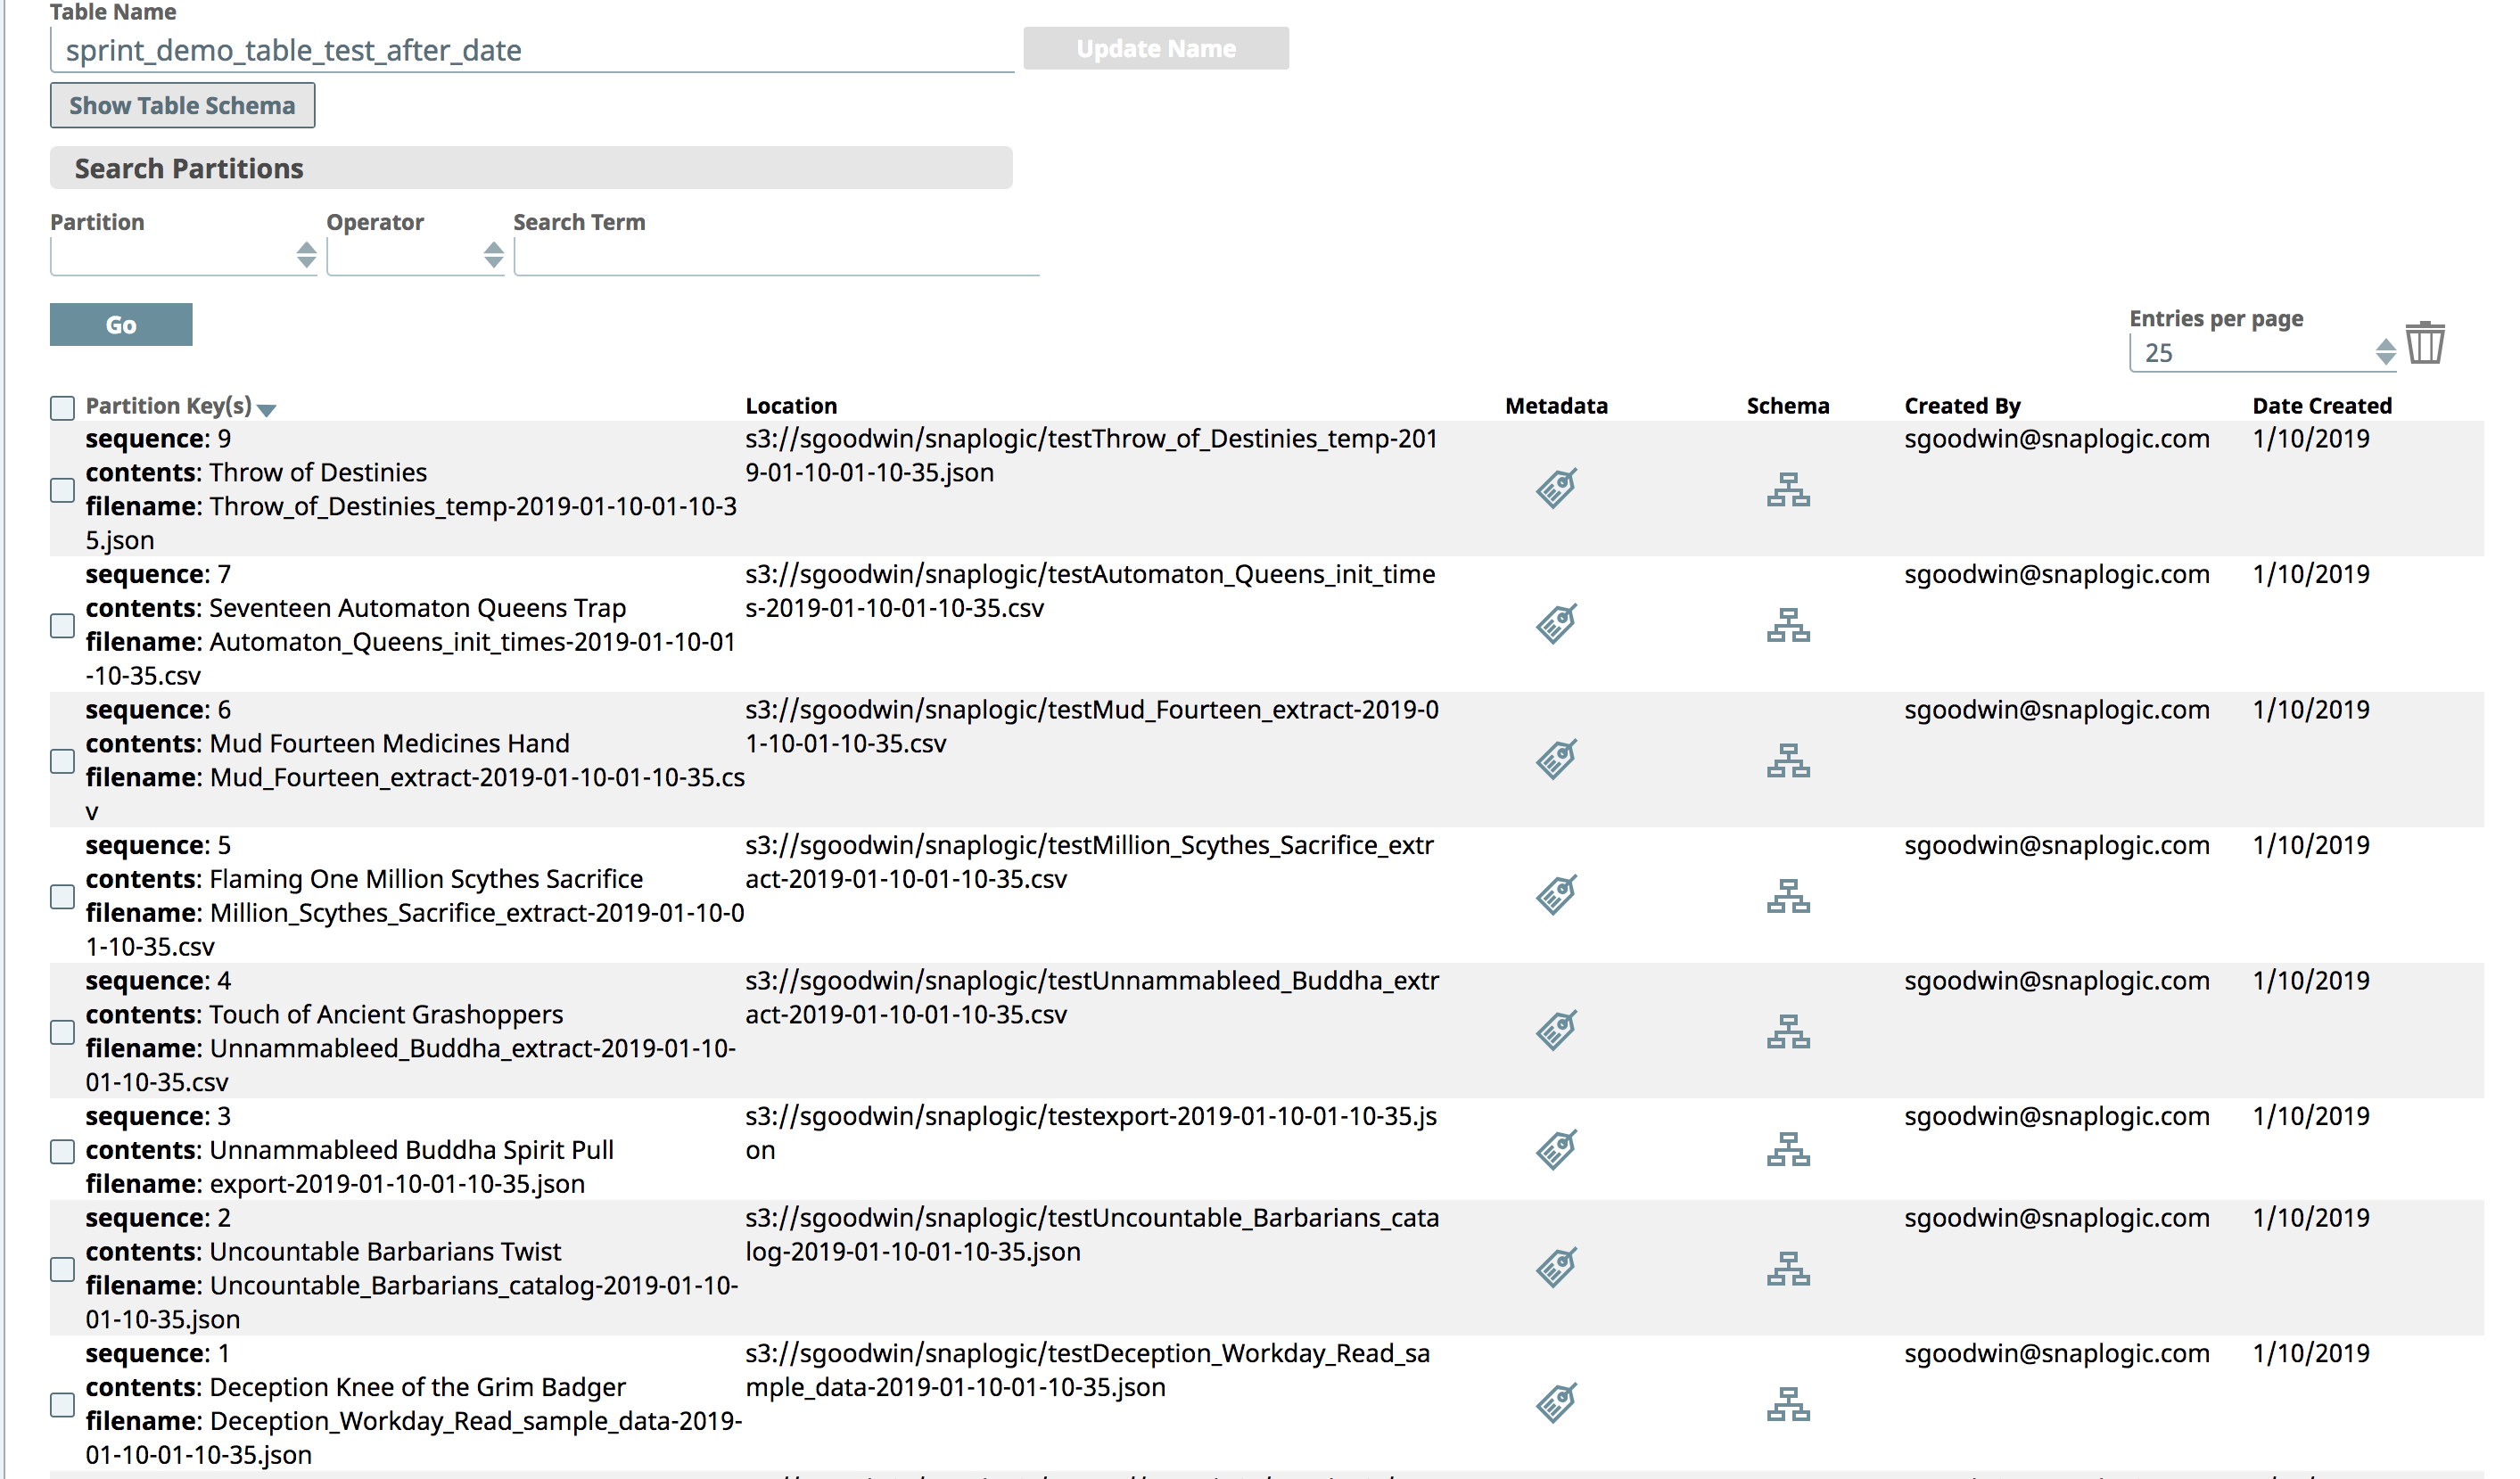Toggle the Partition Key(s) sort arrow
The height and width of the screenshot is (1479, 2520).
point(266,409)
